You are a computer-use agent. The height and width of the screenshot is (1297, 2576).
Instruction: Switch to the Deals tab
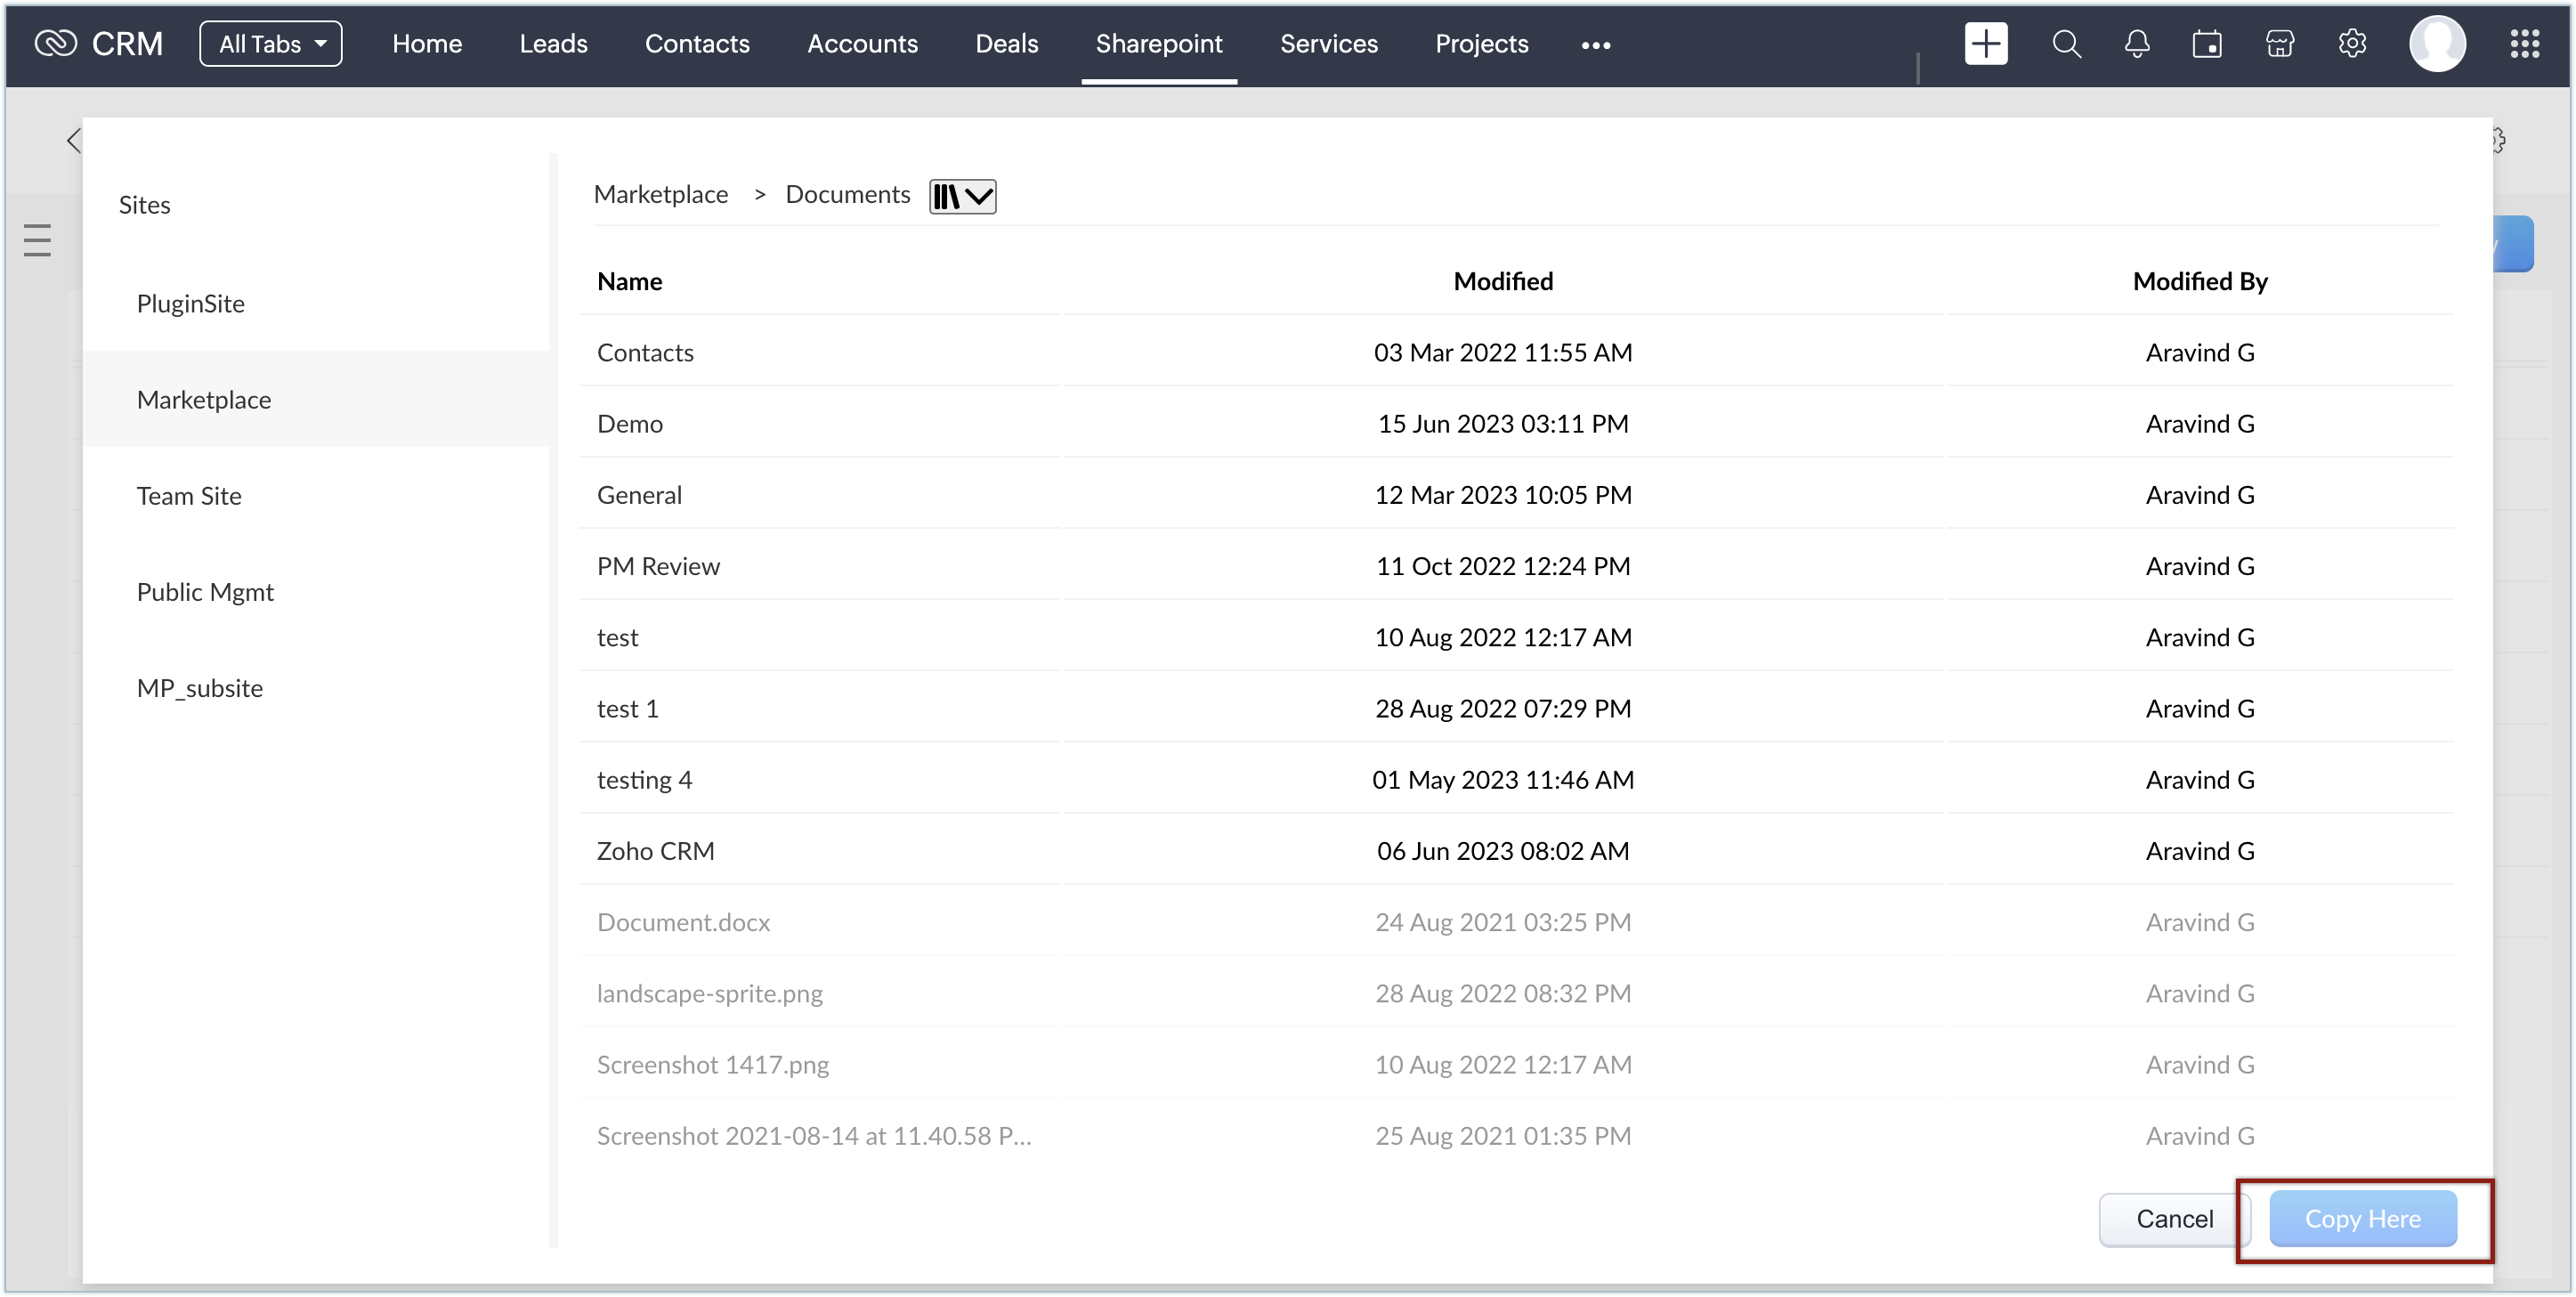pyautogui.click(x=1006, y=44)
